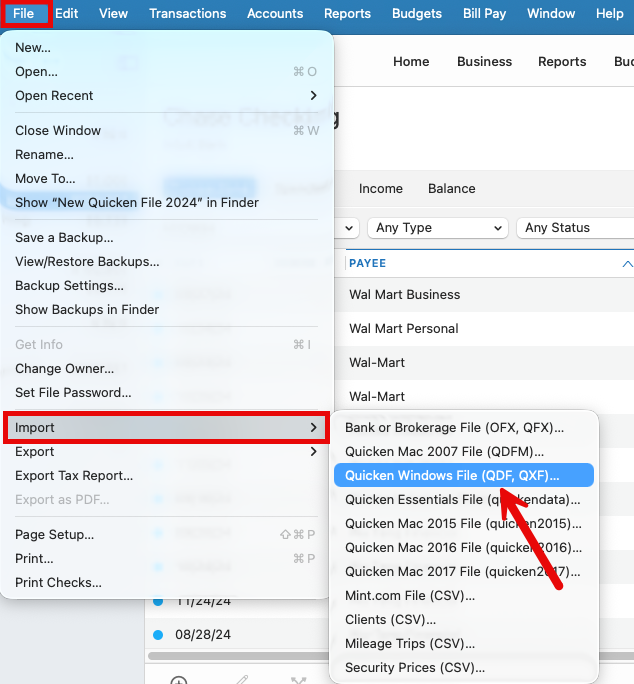Open the Bill Pay menu

[x=484, y=14]
